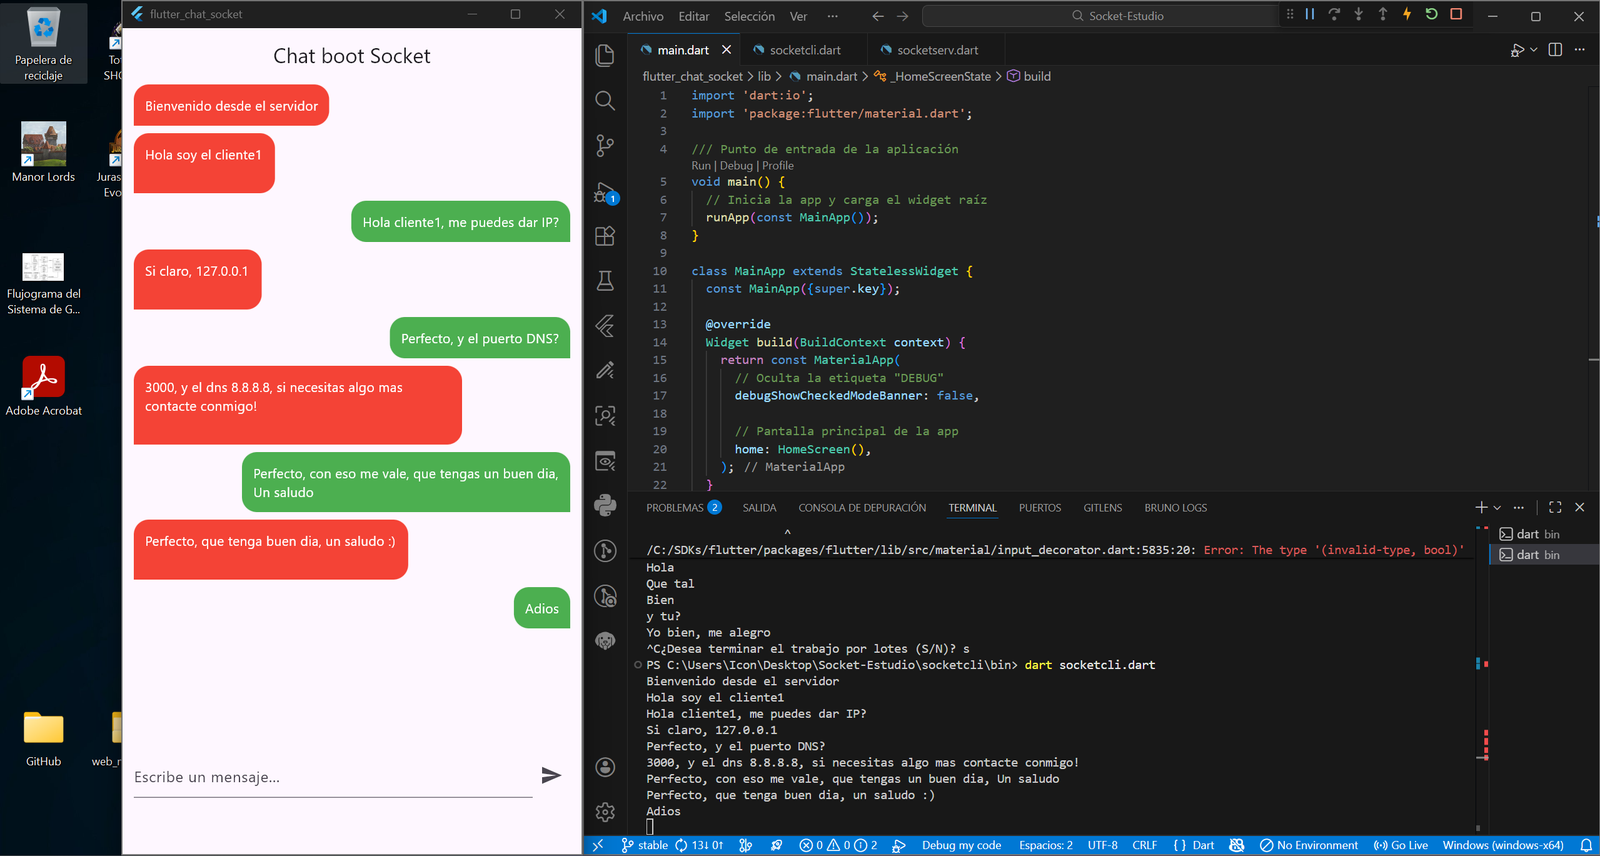1600x856 pixels.
Task: Click the Debug my code status button
Action: [960, 846]
